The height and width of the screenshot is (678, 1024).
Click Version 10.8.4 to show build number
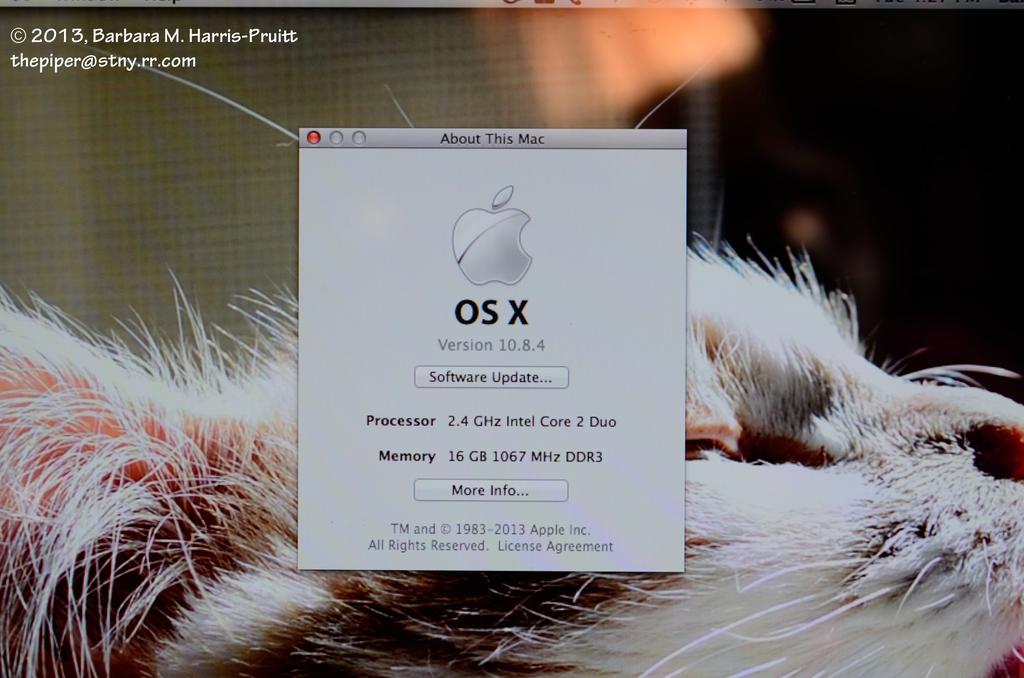(x=491, y=345)
